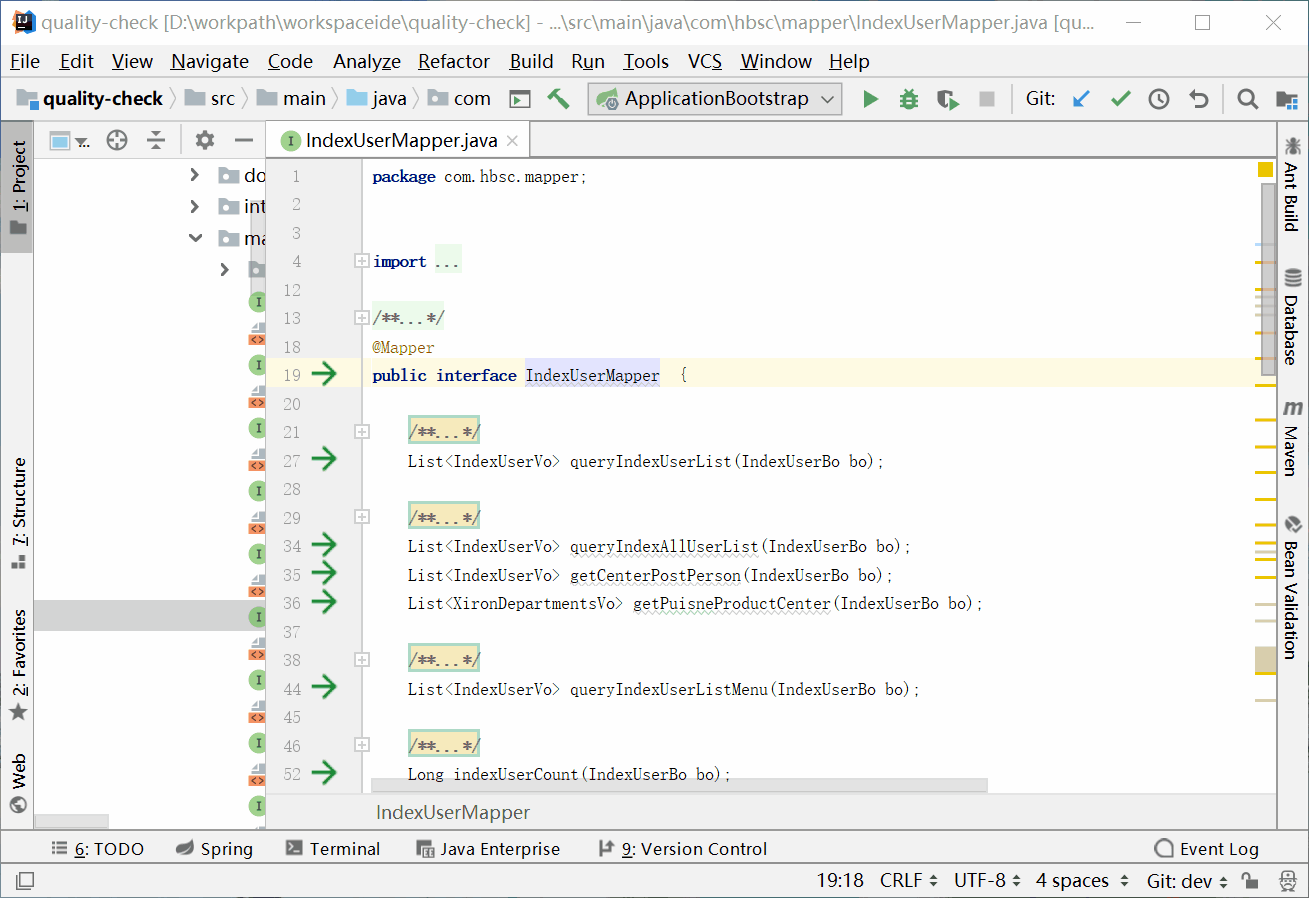The width and height of the screenshot is (1309, 898).
Task: Open the Java Enterprise tool window
Action: pyautogui.click(x=488, y=849)
